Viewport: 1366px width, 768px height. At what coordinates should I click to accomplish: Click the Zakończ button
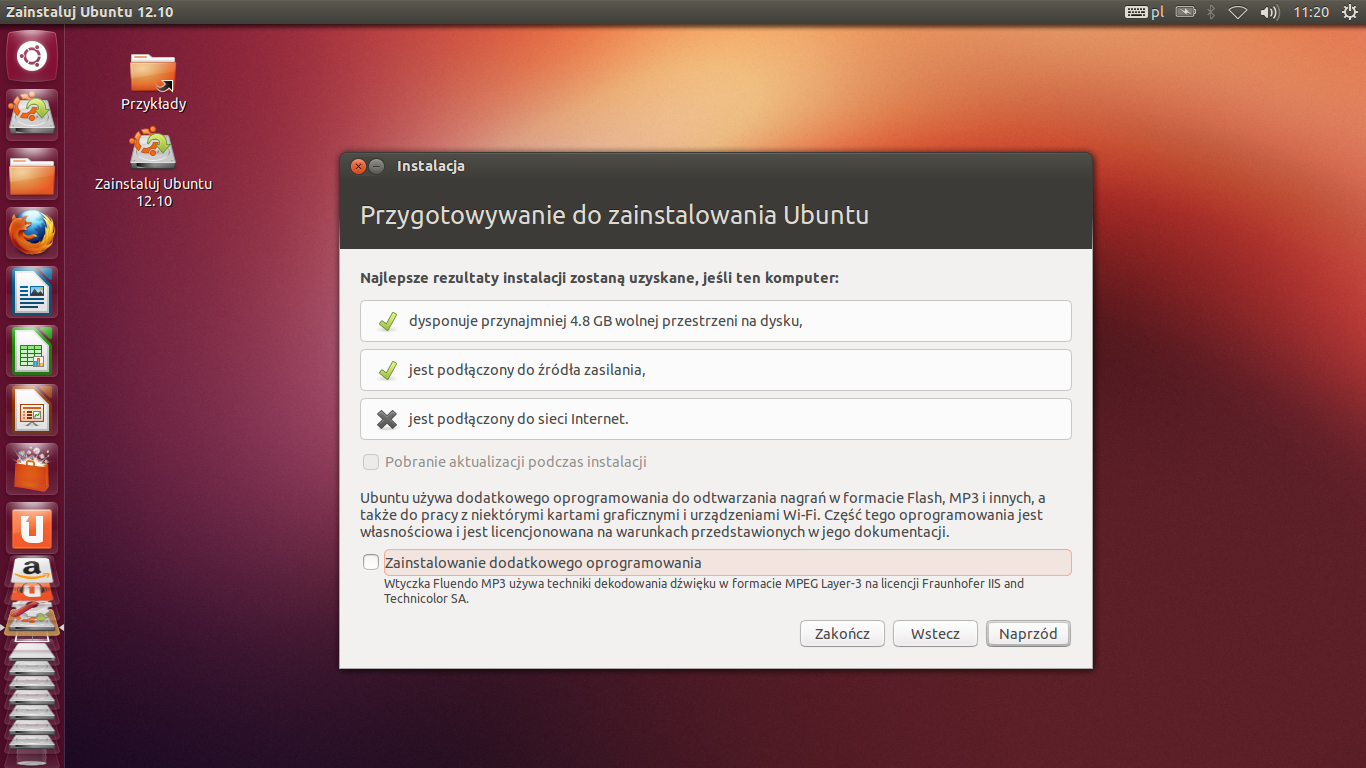[x=842, y=633]
